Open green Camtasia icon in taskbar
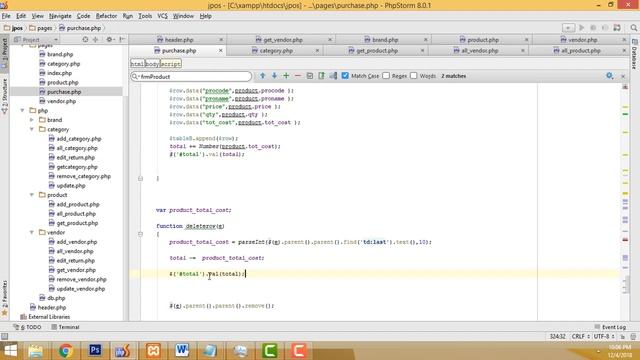The image size is (640, 360). pyautogui.click(x=269, y=351)
